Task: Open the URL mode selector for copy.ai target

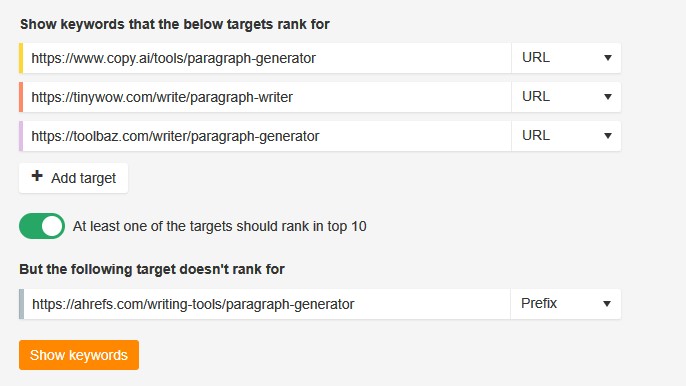Action: 566,58
